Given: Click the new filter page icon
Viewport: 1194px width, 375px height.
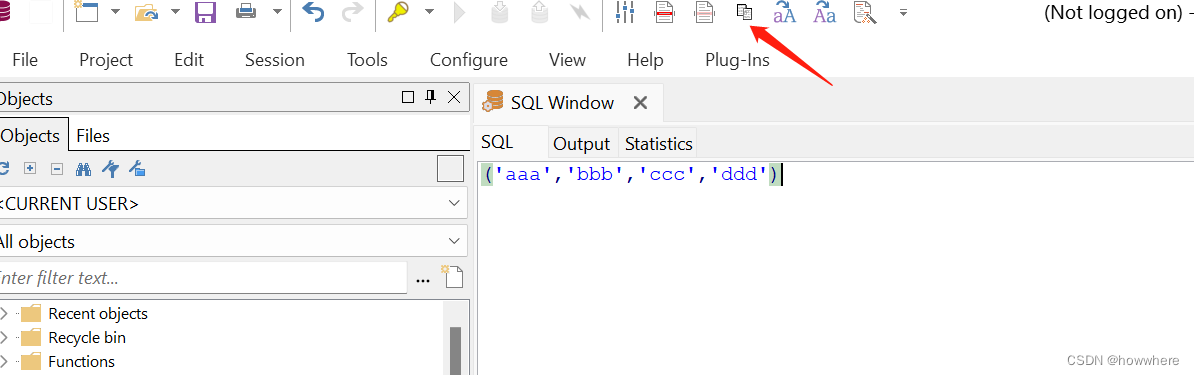Looking at the screenshot, I should (x=452, y=277).
